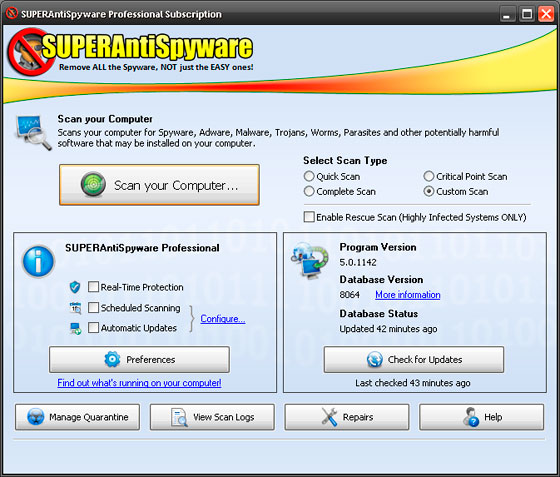Open Manage Quarantine
Viewport: 560px width, 477px height.
click(x=78, y=417)
